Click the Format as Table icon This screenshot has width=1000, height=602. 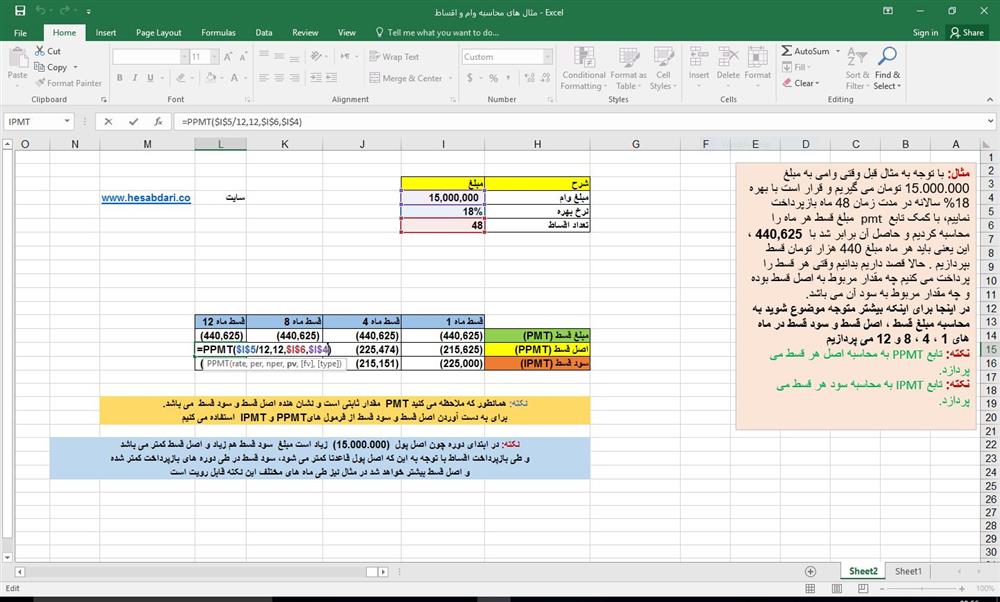(x=628, y=70)
